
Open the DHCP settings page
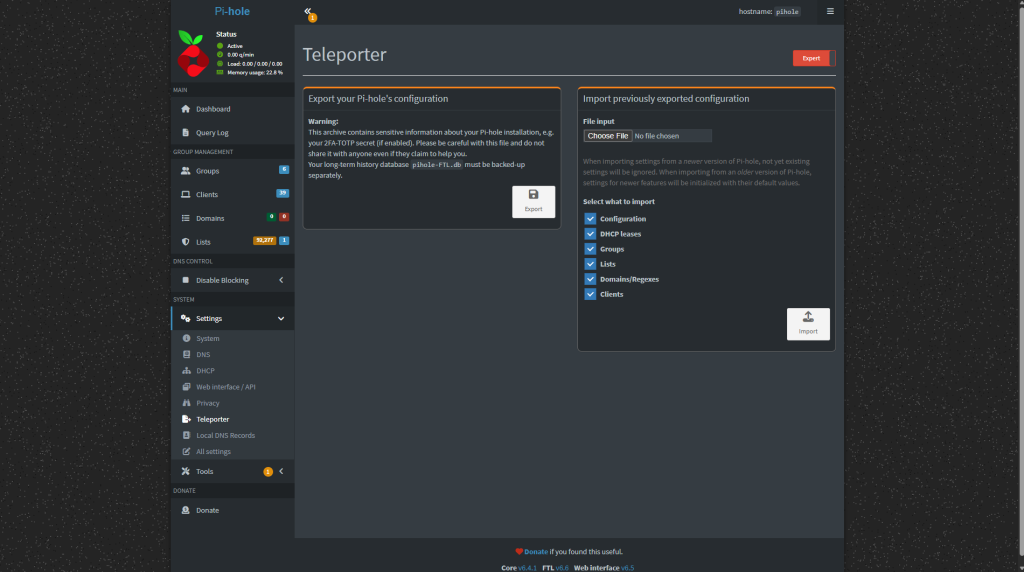205,371
